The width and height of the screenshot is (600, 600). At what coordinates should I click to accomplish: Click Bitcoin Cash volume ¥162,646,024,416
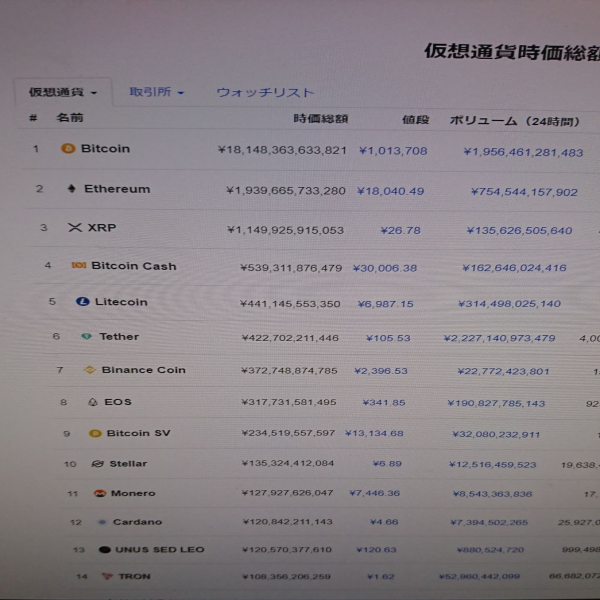(x=515, y=268)
